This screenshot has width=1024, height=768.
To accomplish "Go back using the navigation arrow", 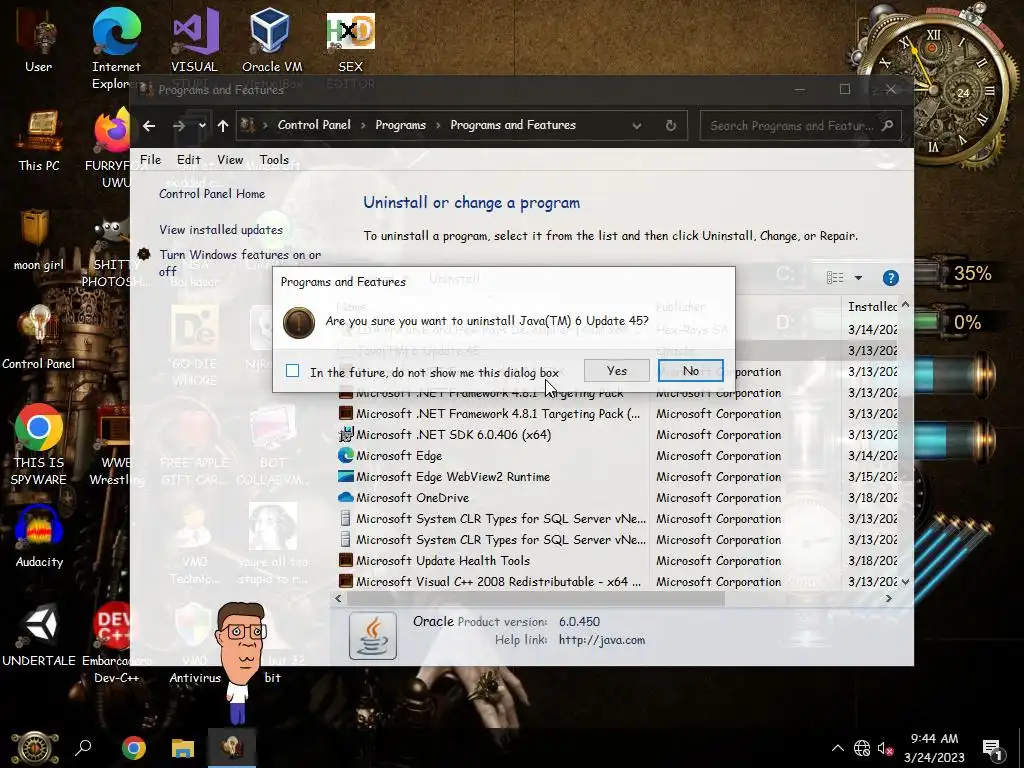I will [149, 125].
